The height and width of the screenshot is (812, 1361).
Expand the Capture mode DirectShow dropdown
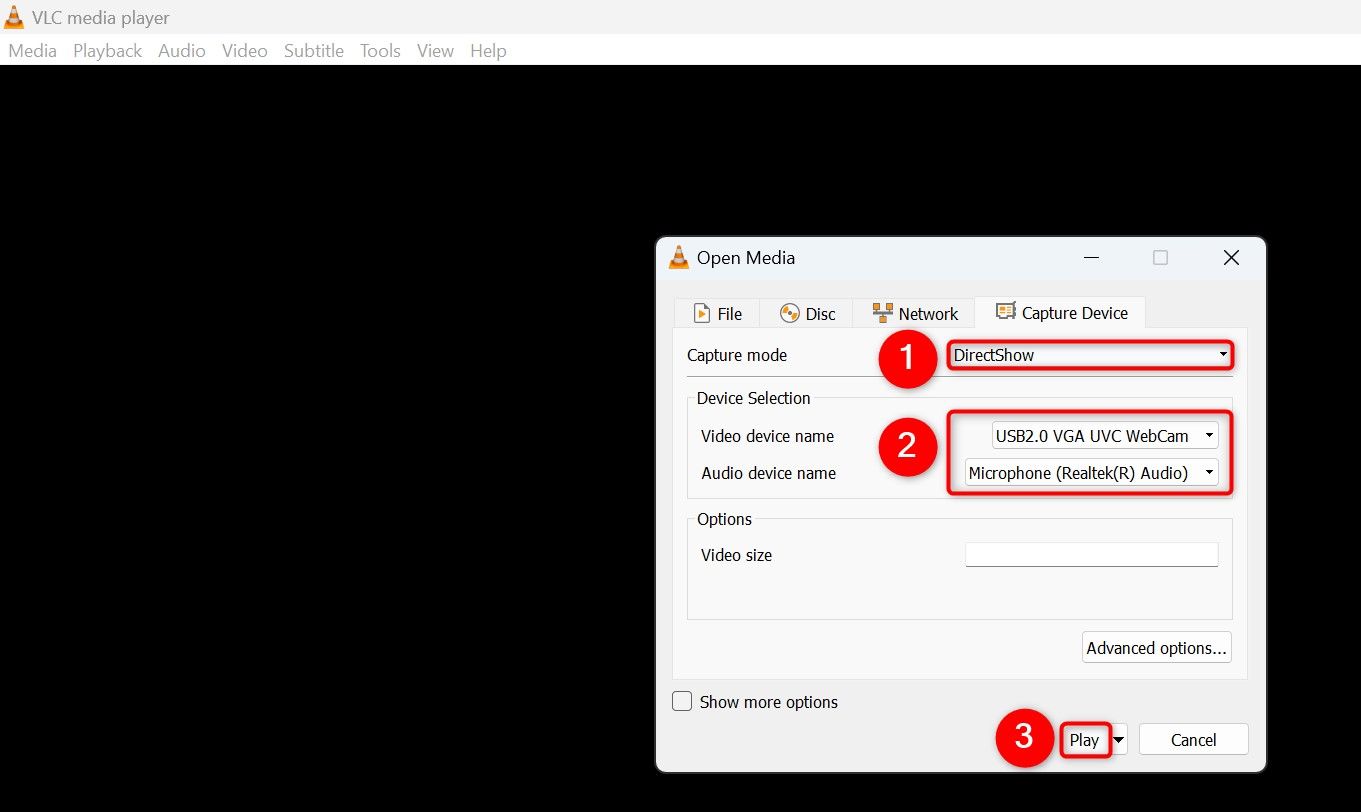point(1090,354)
